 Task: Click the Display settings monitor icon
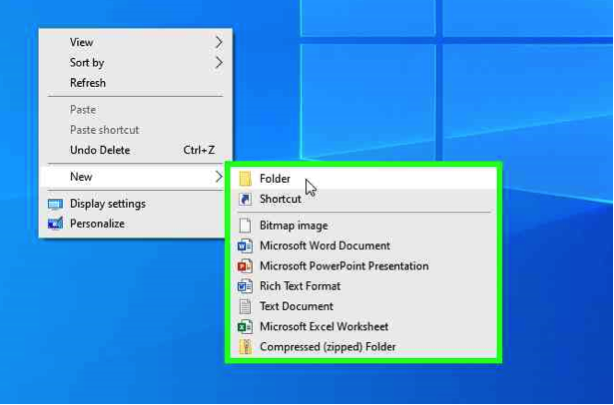(55, 204)
